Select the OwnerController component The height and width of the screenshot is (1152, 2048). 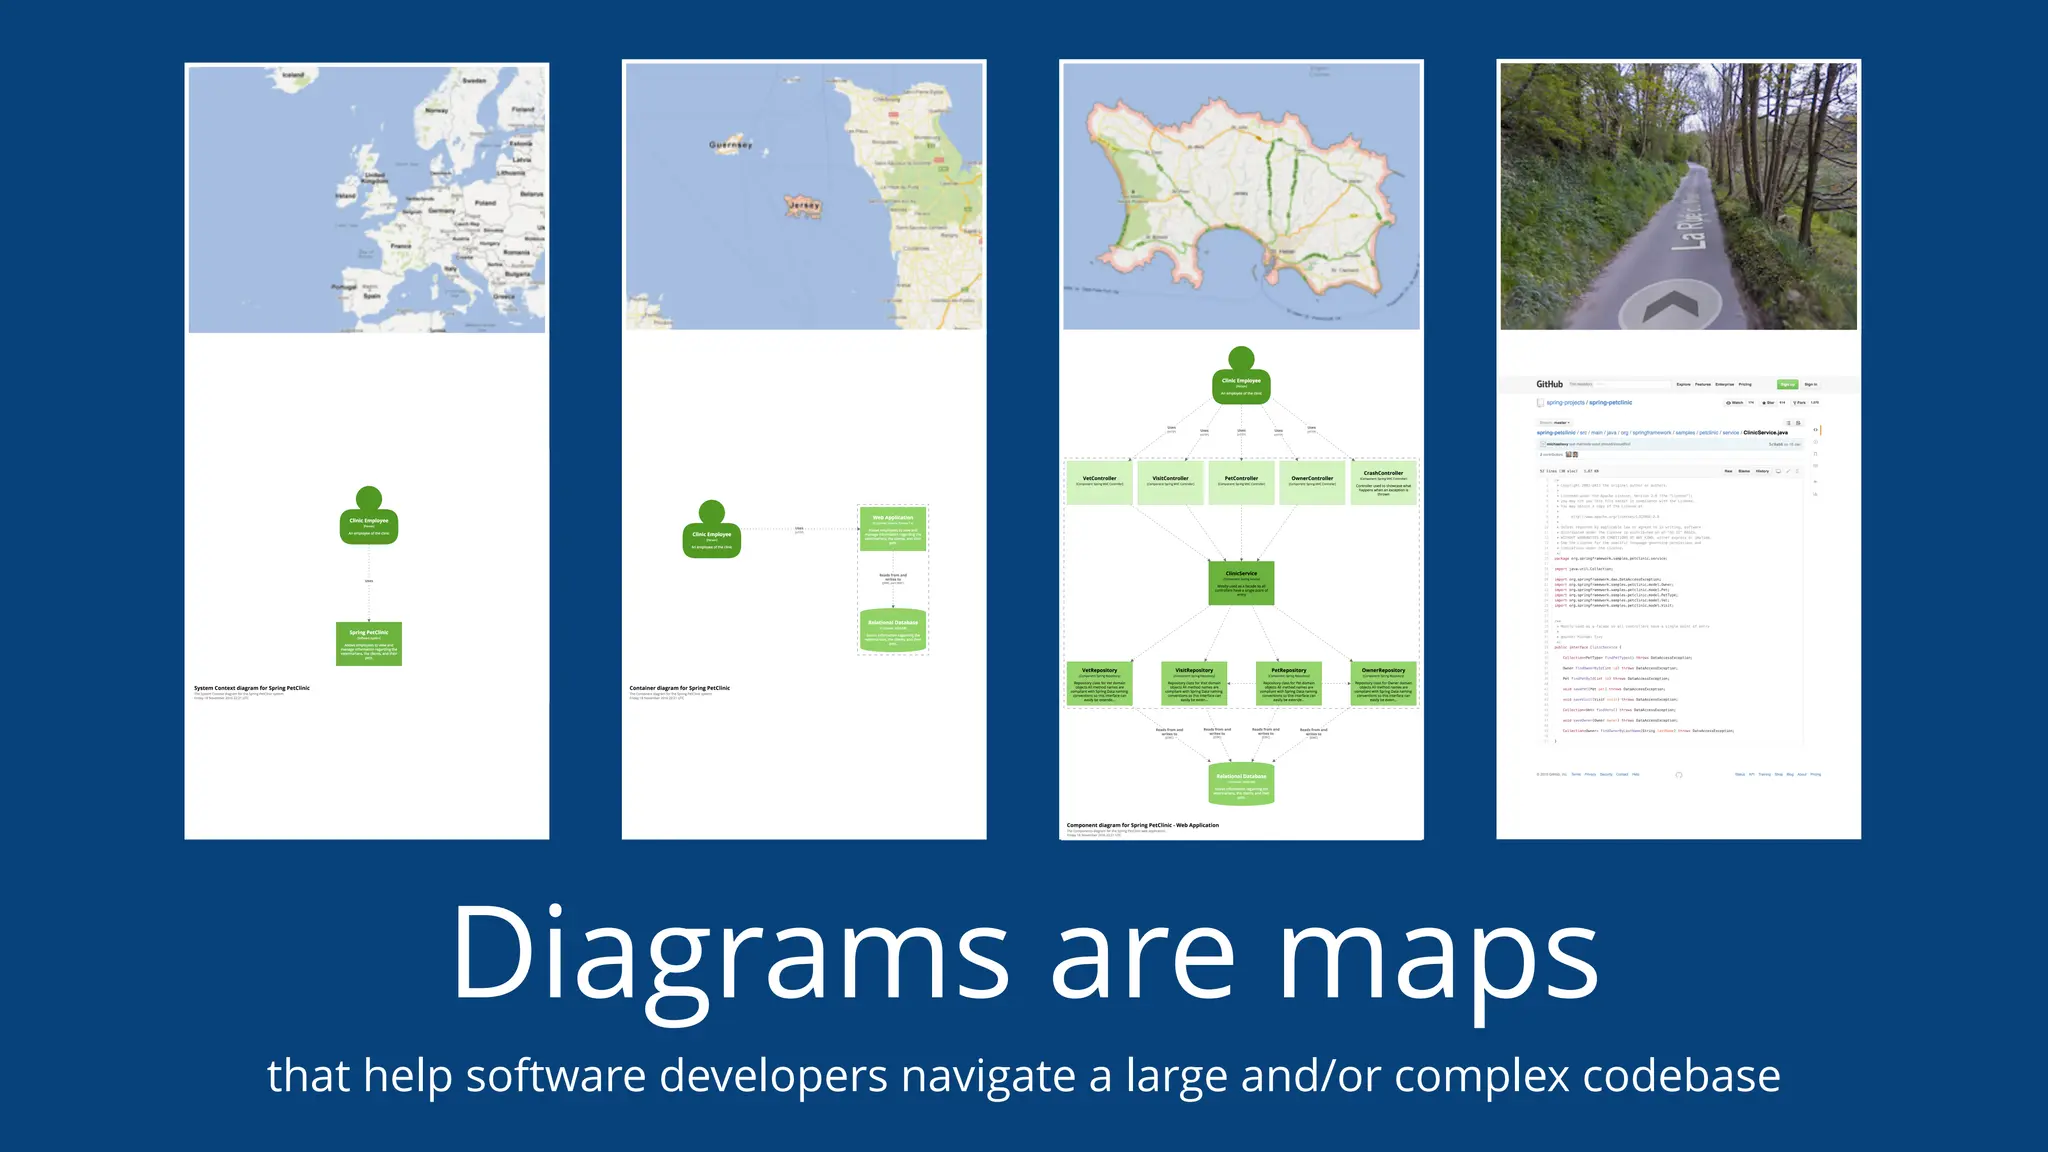[1312, 482]
